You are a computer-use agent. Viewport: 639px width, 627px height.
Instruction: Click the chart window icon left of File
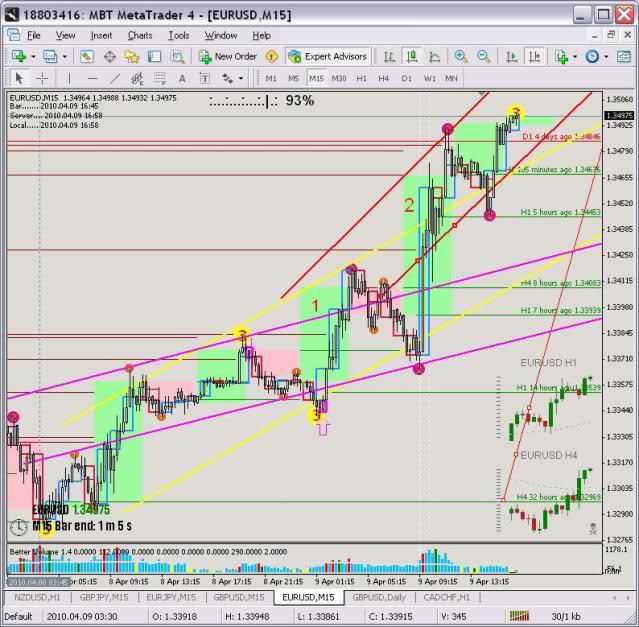[13, 35]
